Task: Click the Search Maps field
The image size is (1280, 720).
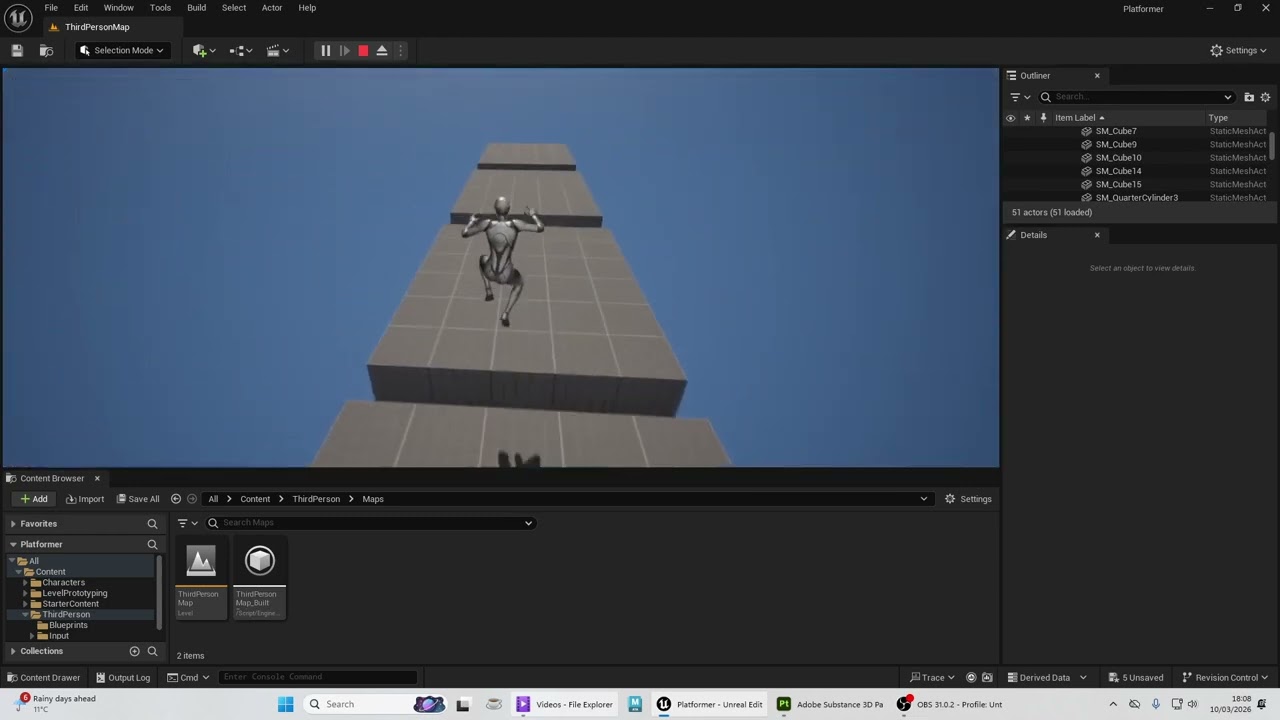Action: (370, 523)
